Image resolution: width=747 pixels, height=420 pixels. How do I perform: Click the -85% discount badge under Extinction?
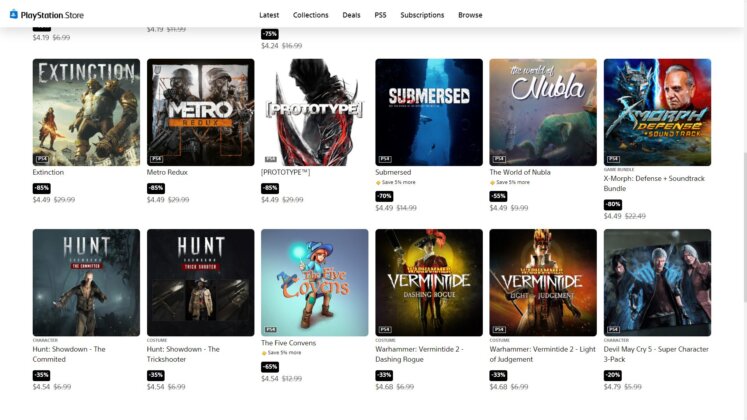click(41, 188)
